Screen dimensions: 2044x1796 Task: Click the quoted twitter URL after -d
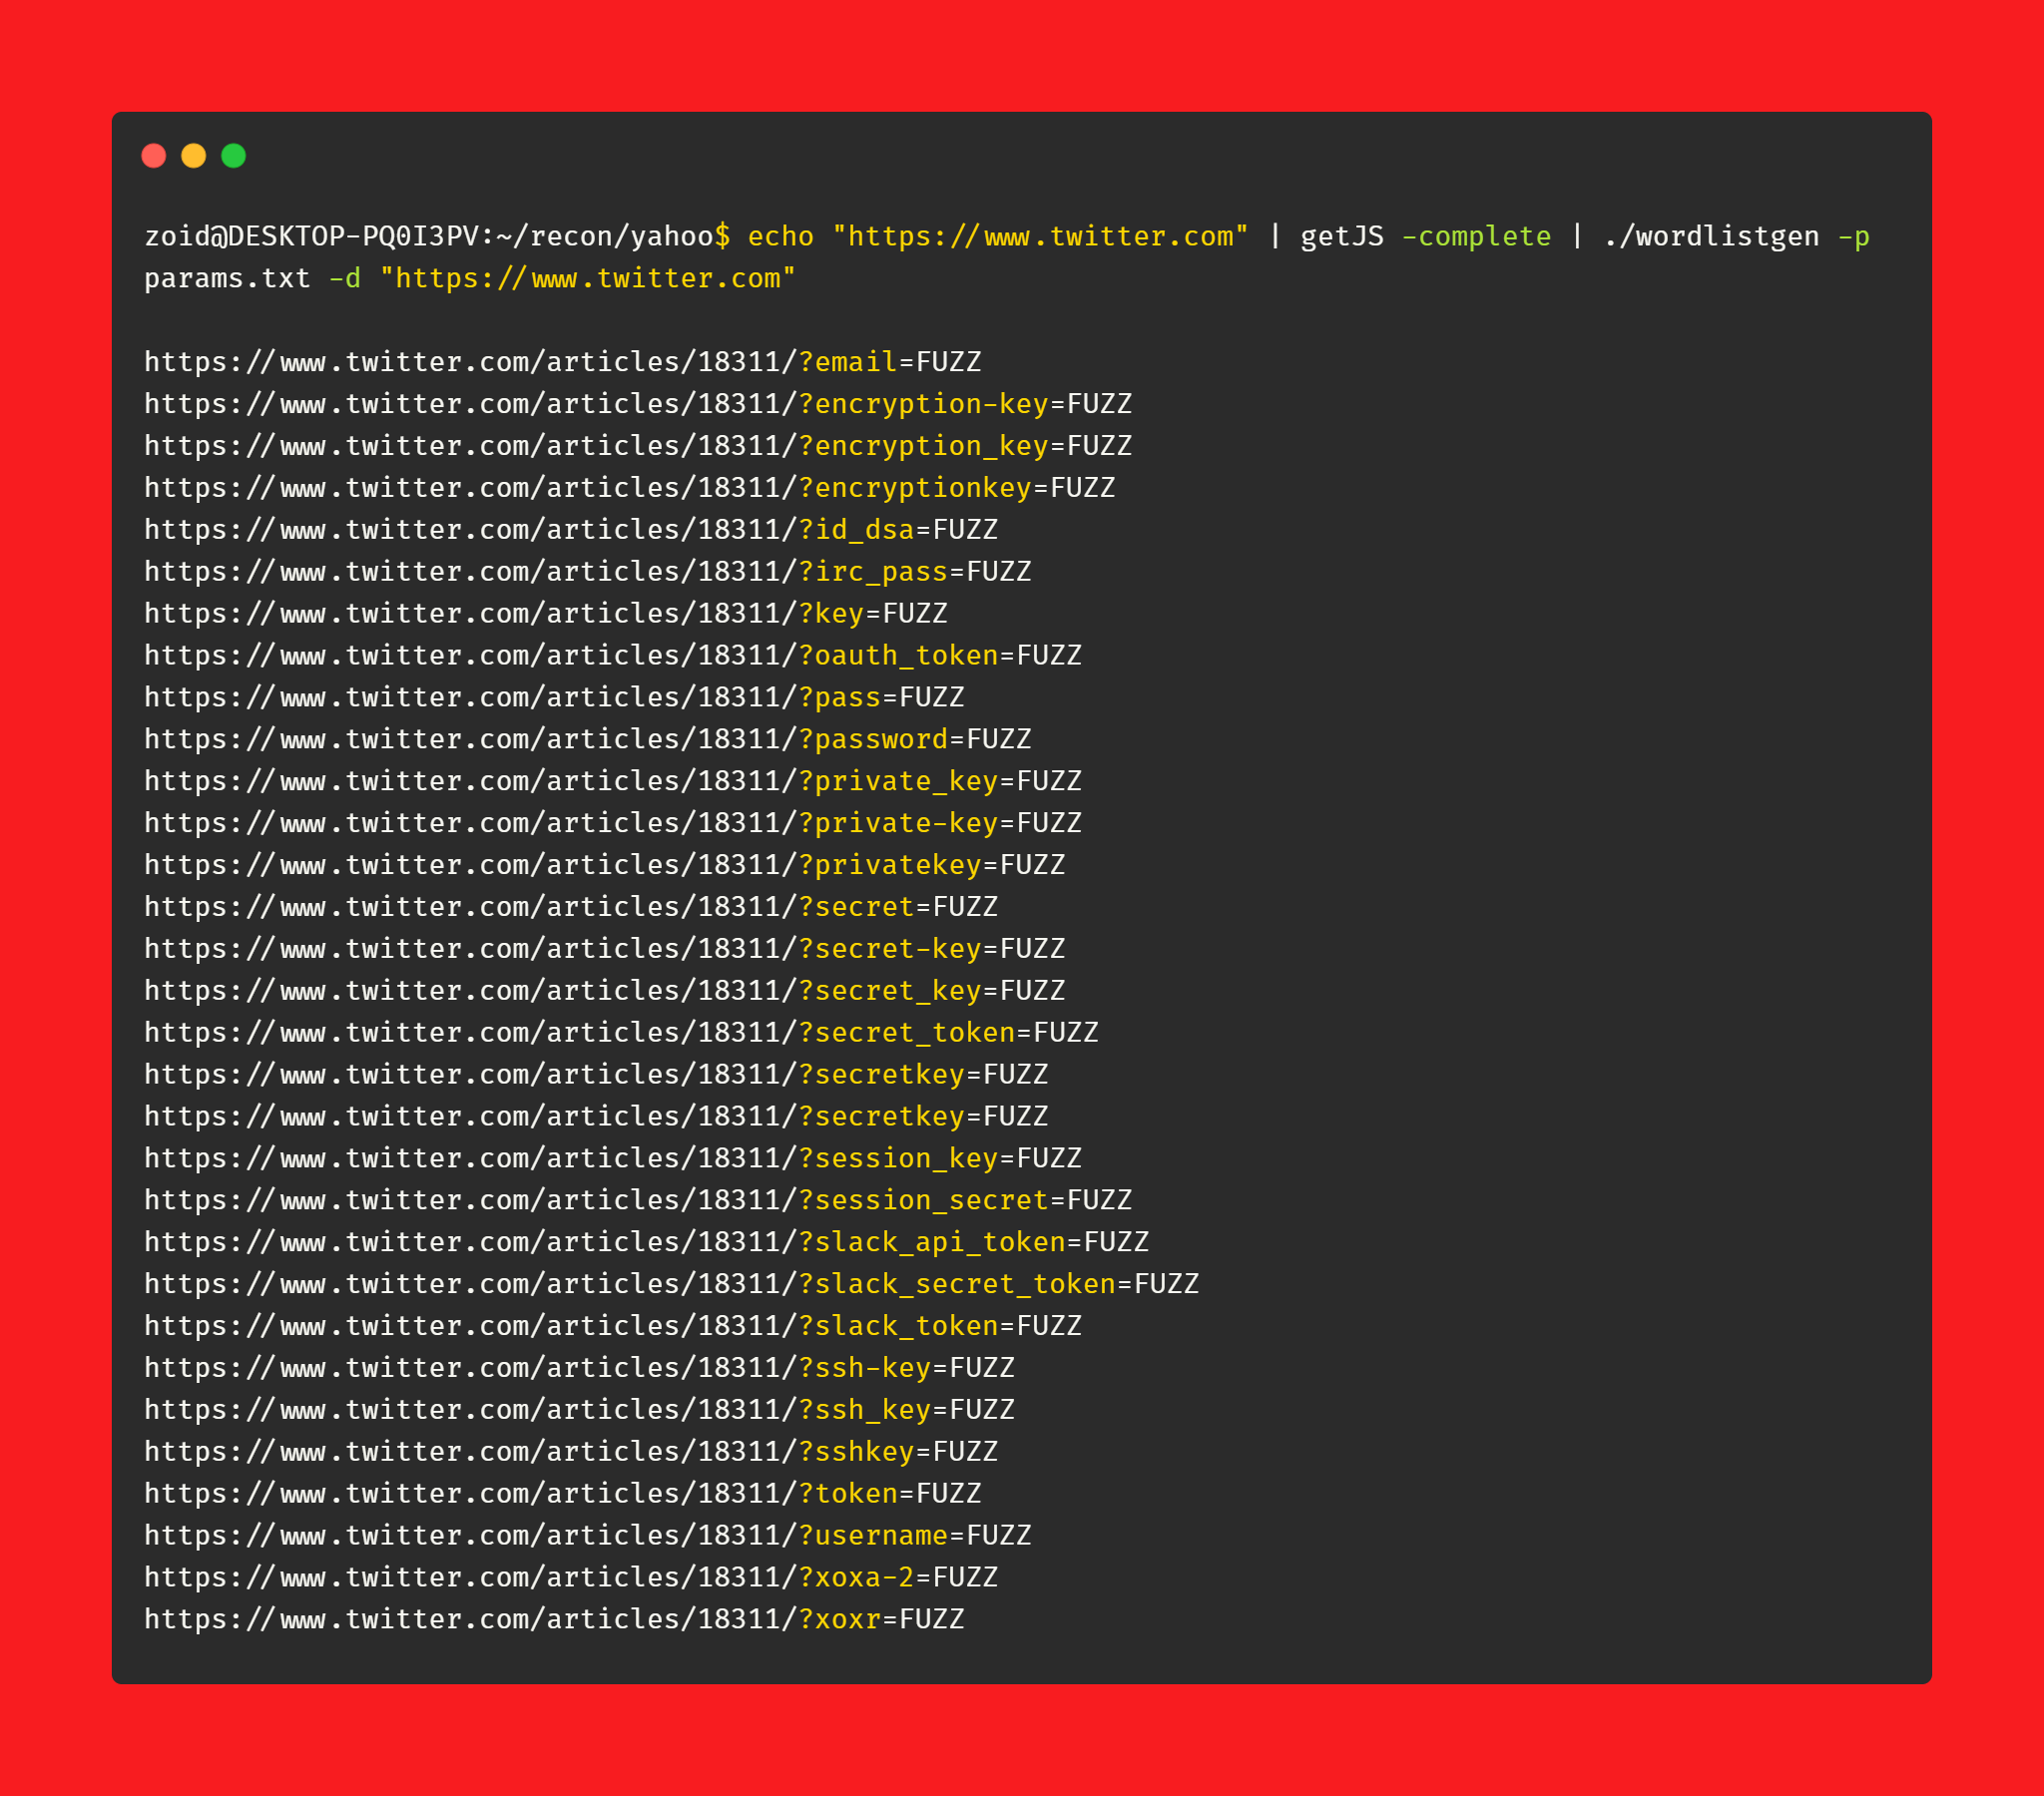point(588,279)
